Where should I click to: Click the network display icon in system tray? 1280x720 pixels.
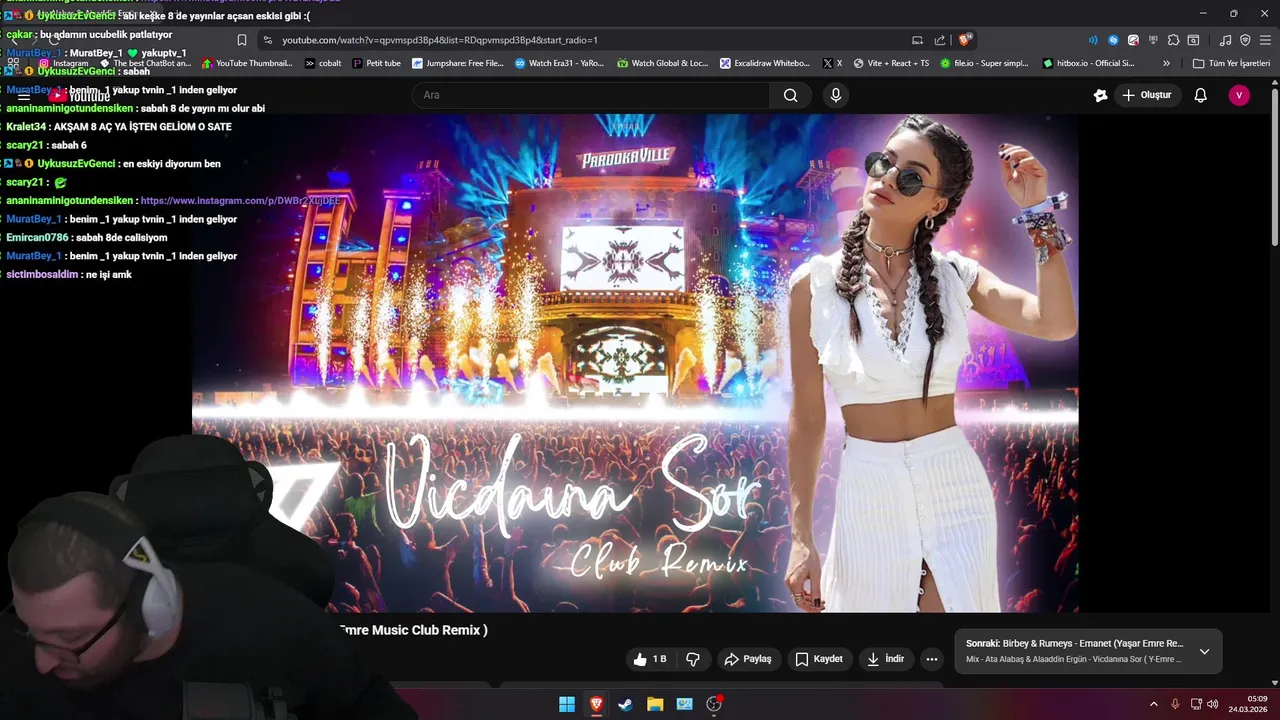1196,704
